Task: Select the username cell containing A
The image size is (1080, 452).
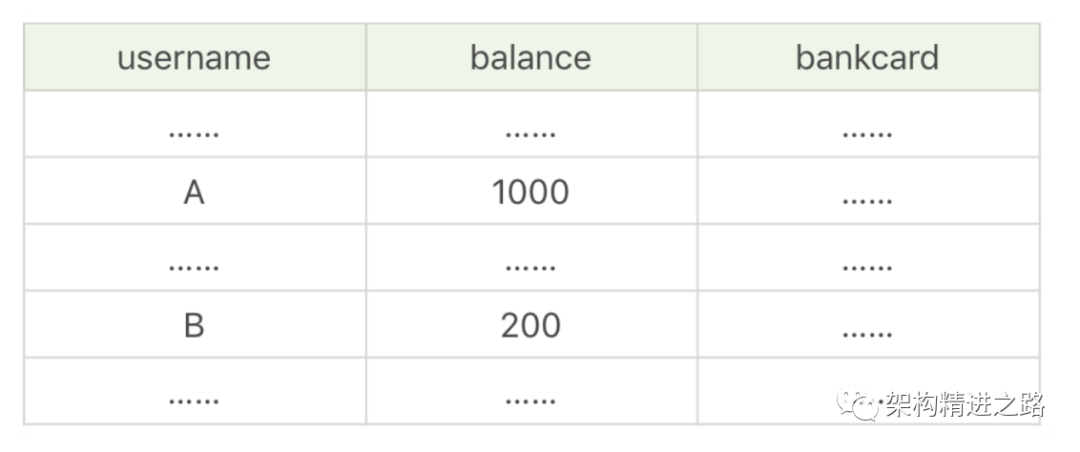Action: [194, 191]
